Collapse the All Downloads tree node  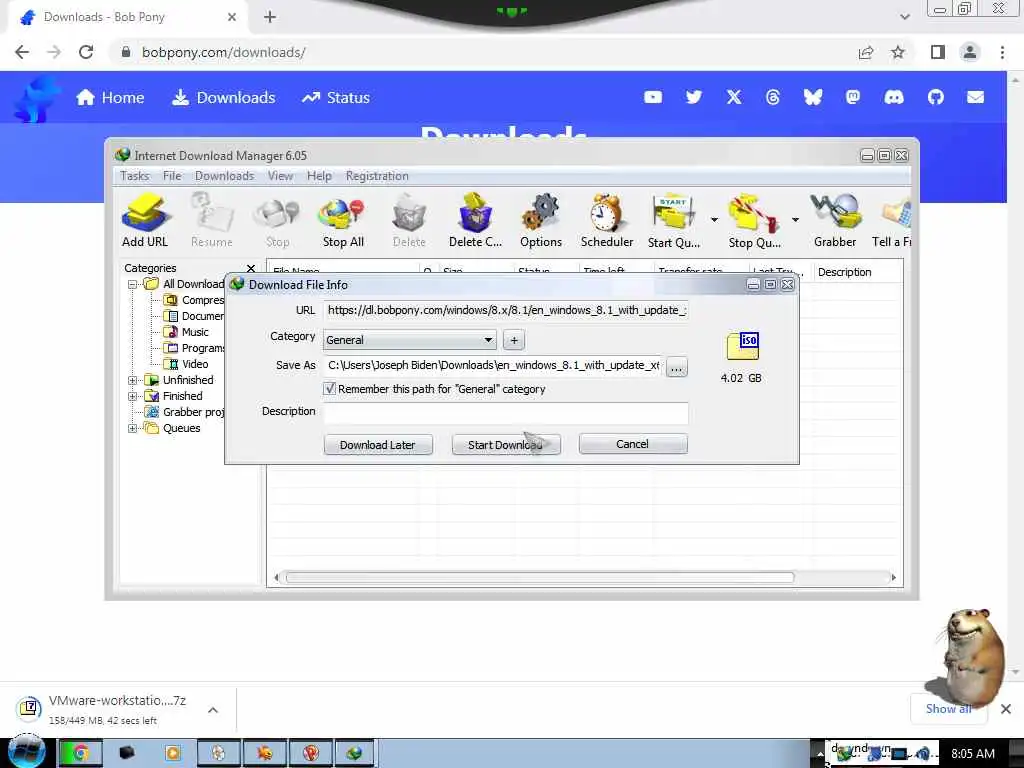tap(133, 284)
